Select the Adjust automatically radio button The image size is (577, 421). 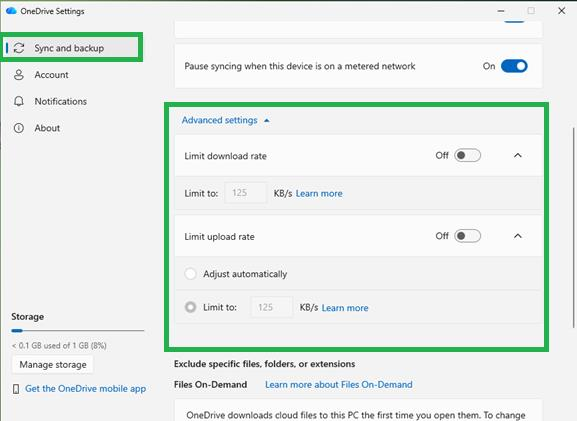(190, 274)
